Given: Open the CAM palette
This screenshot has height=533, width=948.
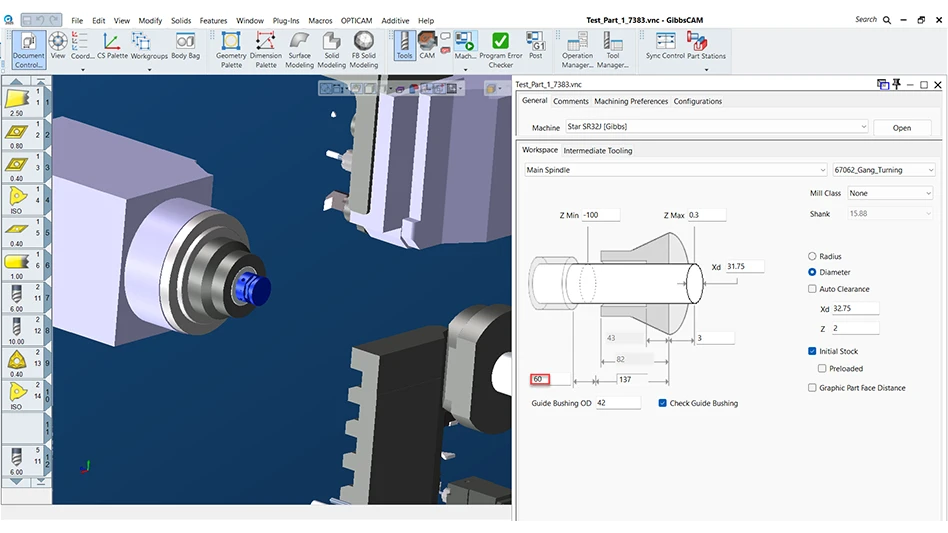Looking at the screenshot, I should (427, 46).
